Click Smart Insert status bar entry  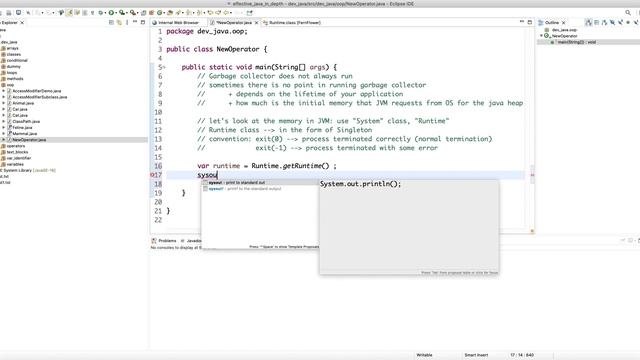point(476,355)
